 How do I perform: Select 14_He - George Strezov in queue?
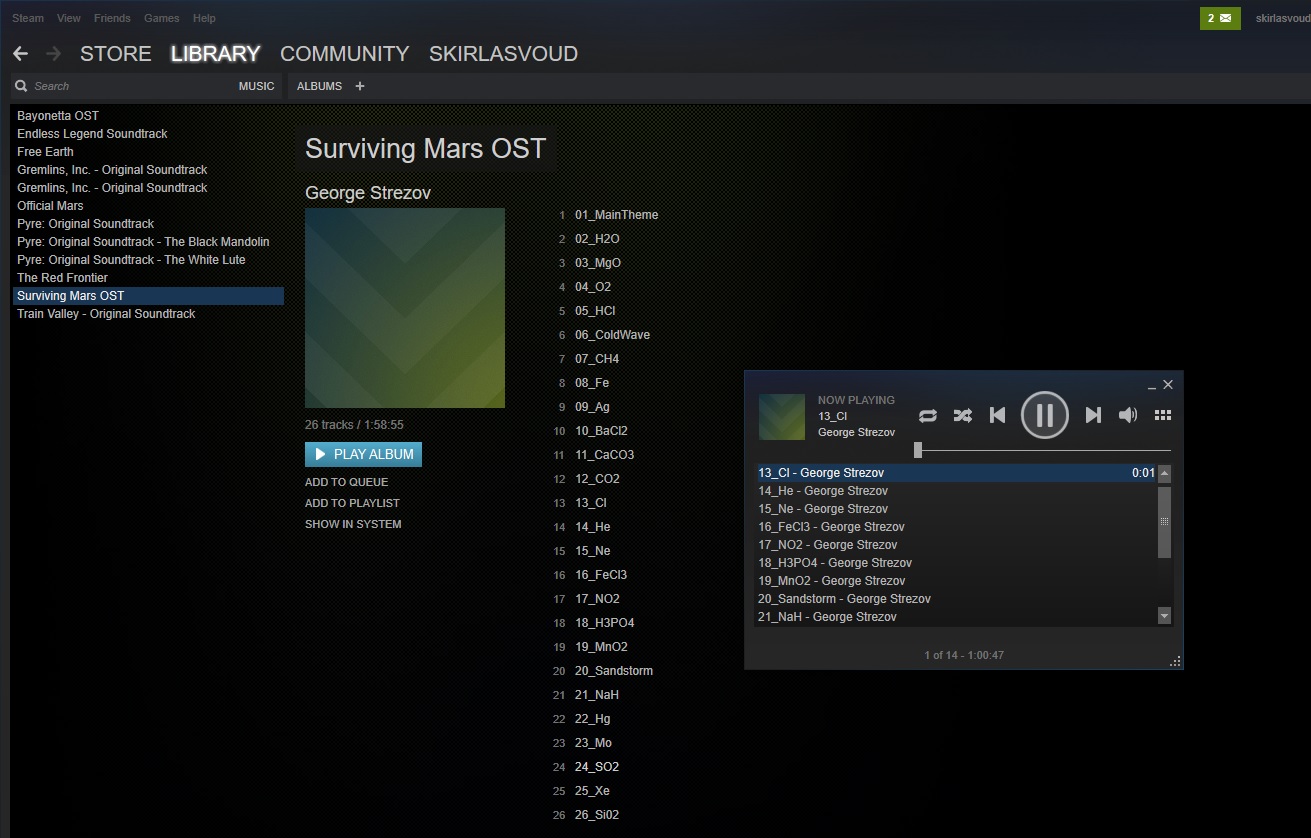(956, 491)
